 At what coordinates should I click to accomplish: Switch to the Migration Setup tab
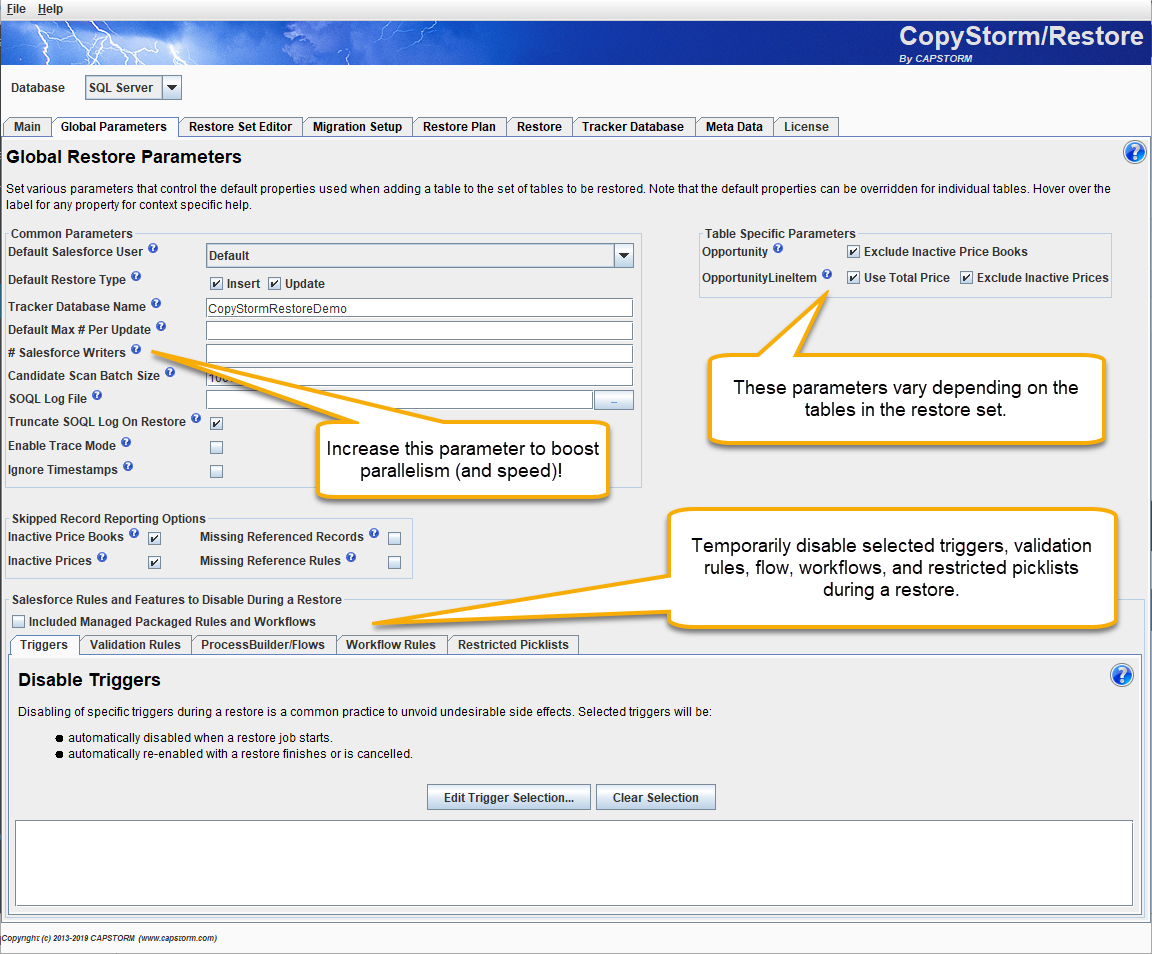coord(358,126)
